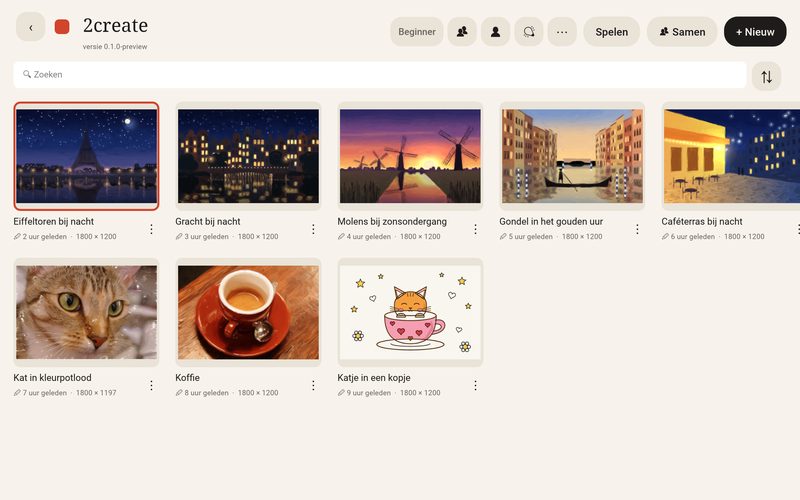The image size is (800, 500).
Task: Open the Gondel in het gouden uur thumbnail
Action: 572,156
